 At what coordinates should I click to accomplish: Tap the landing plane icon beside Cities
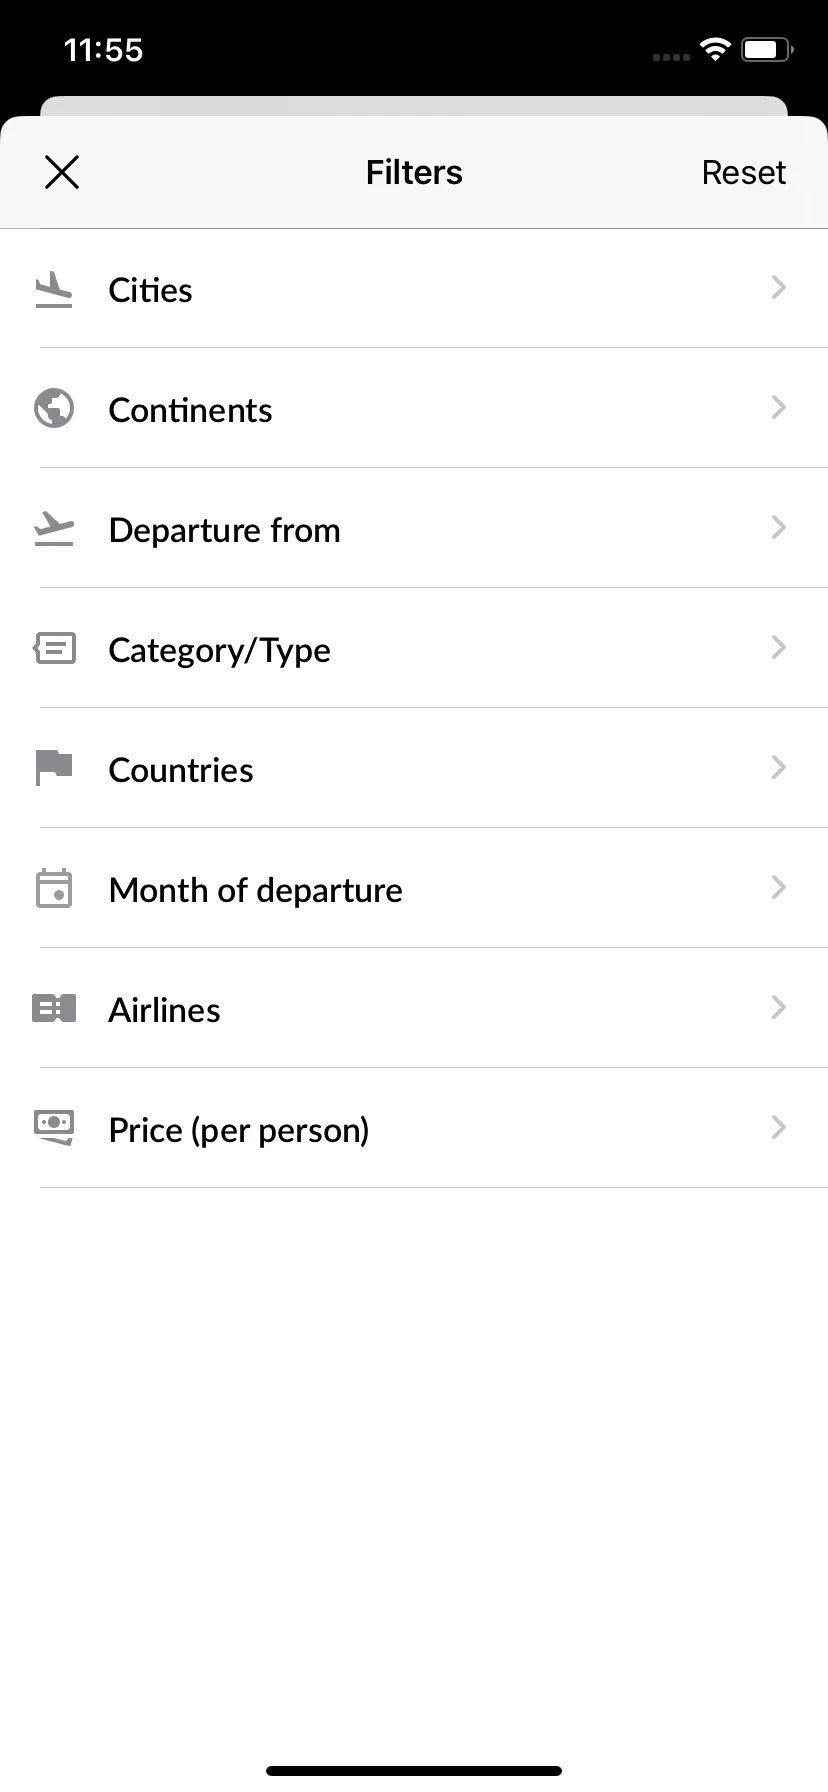tap(54, 289)
